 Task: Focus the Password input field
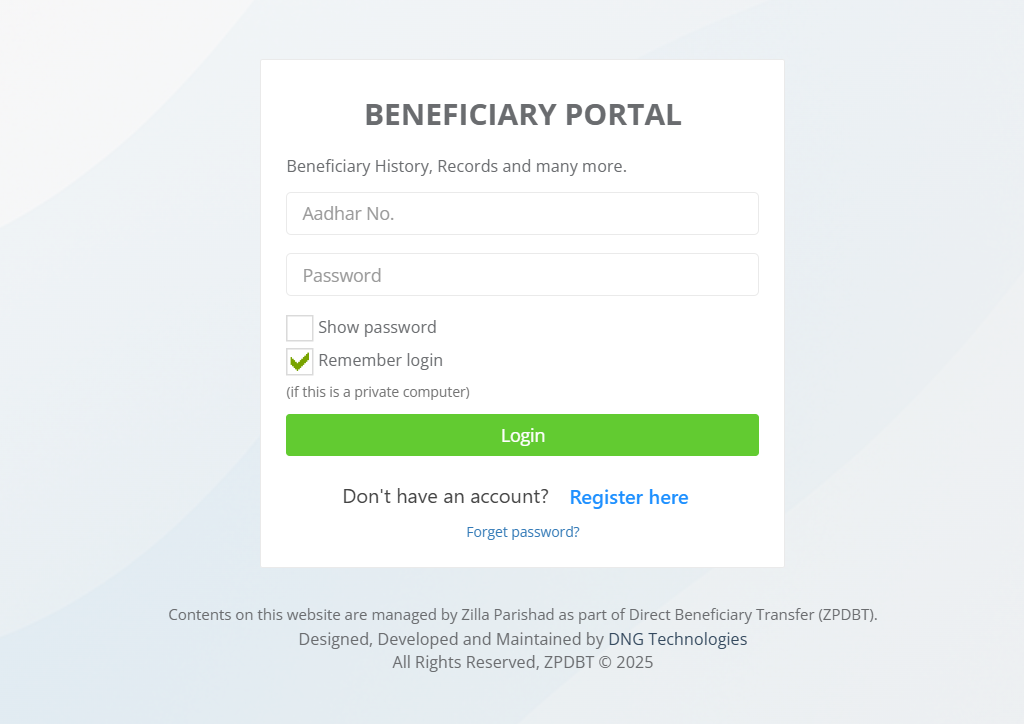pyautogui.click(x=522, y=275)
